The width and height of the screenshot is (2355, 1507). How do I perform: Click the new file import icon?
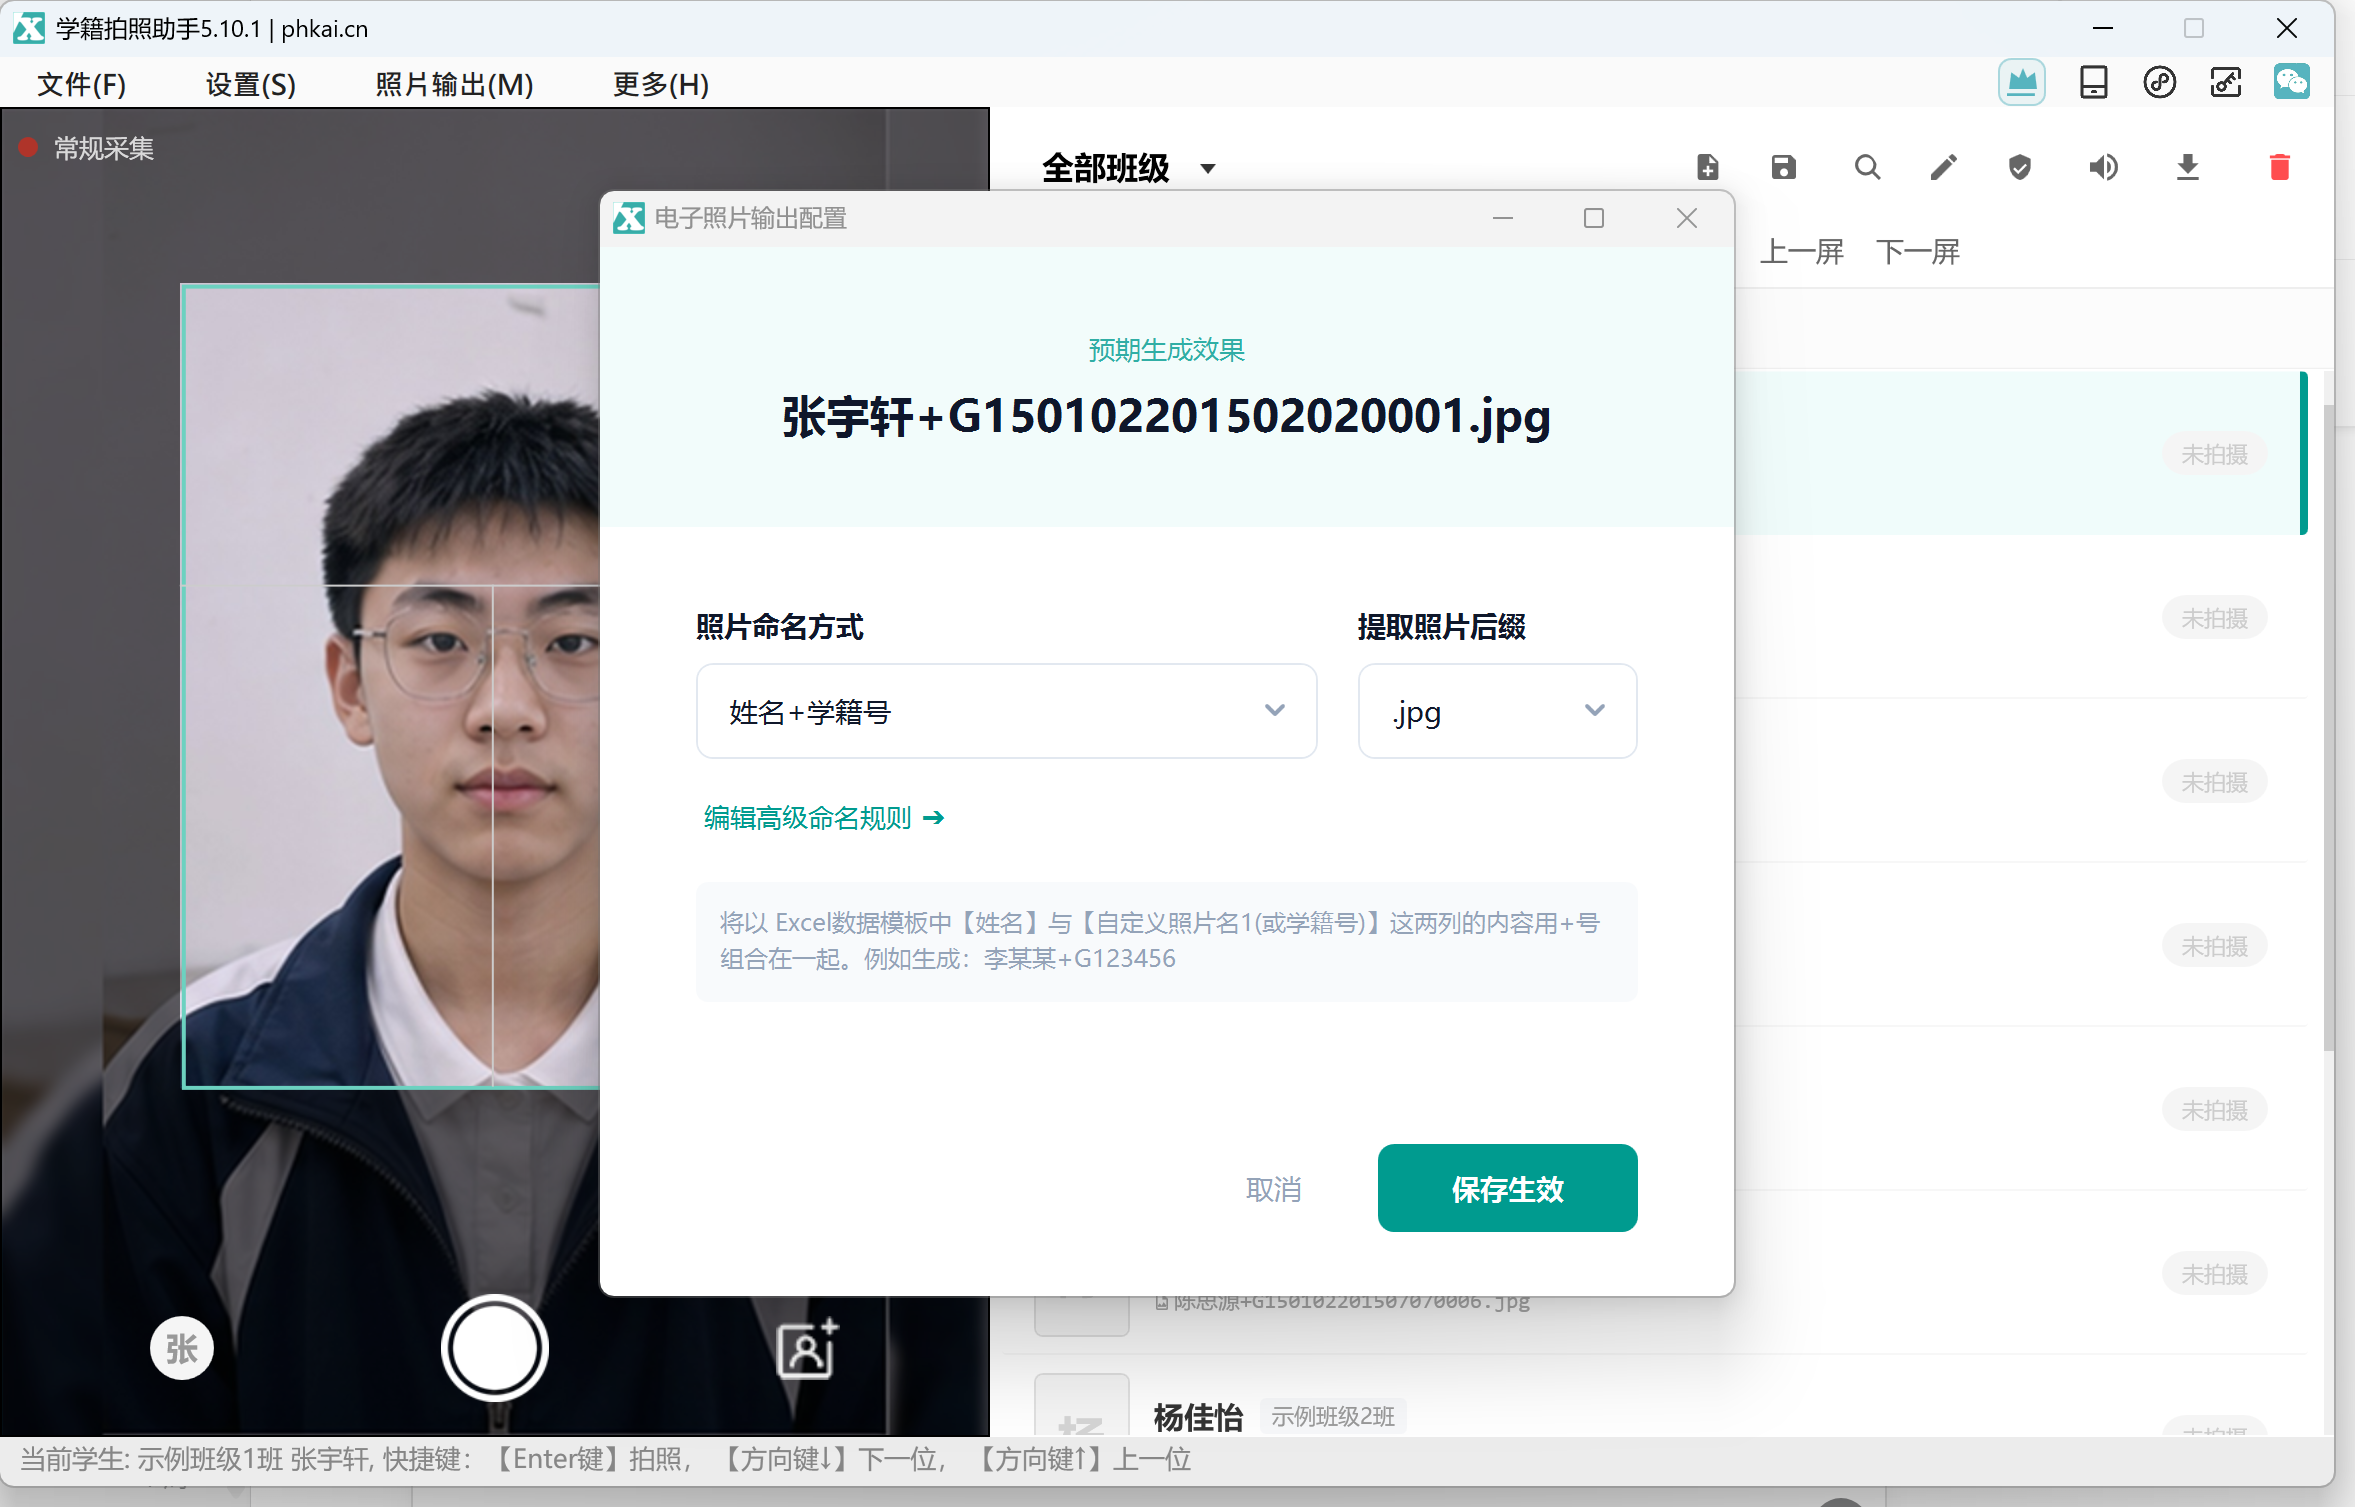click(1707, 167)
